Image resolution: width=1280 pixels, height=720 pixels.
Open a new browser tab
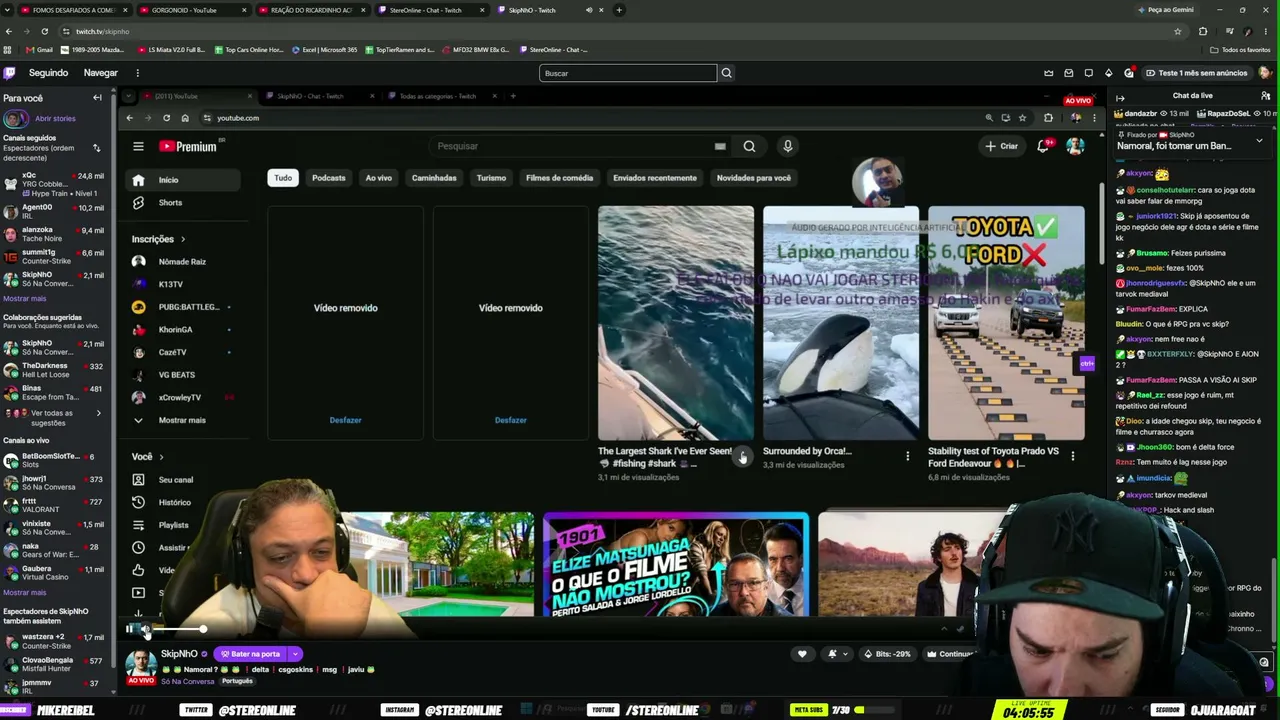[x=619, y=10]
